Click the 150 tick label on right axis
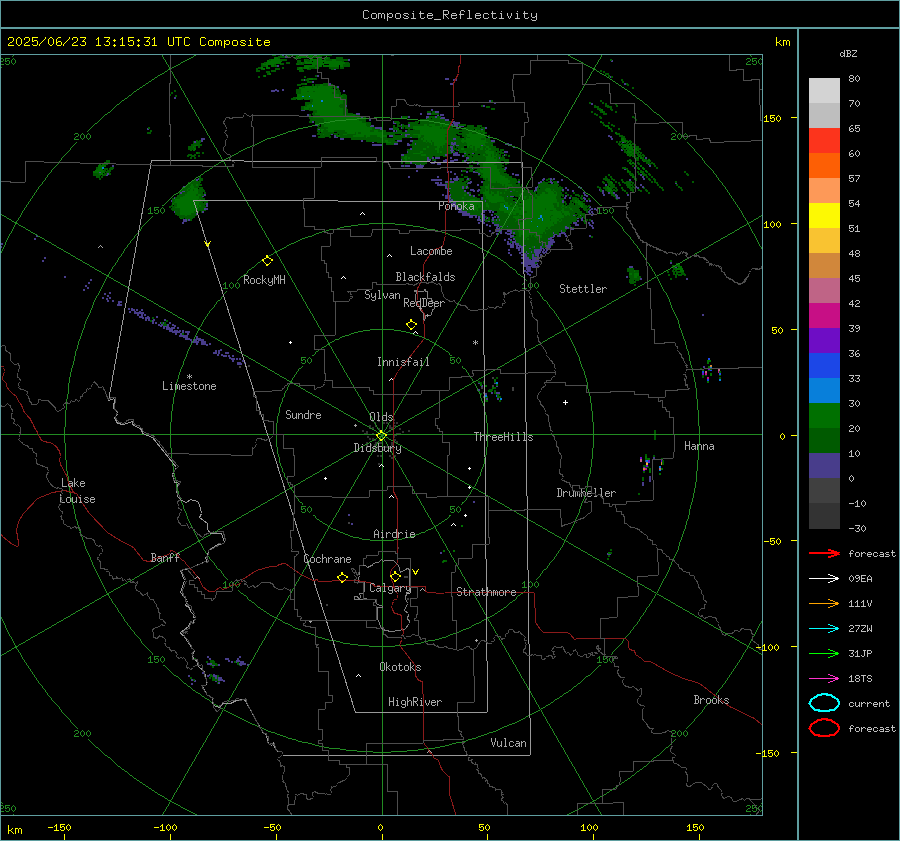This screenshot has height=841, width=900. 773,118
